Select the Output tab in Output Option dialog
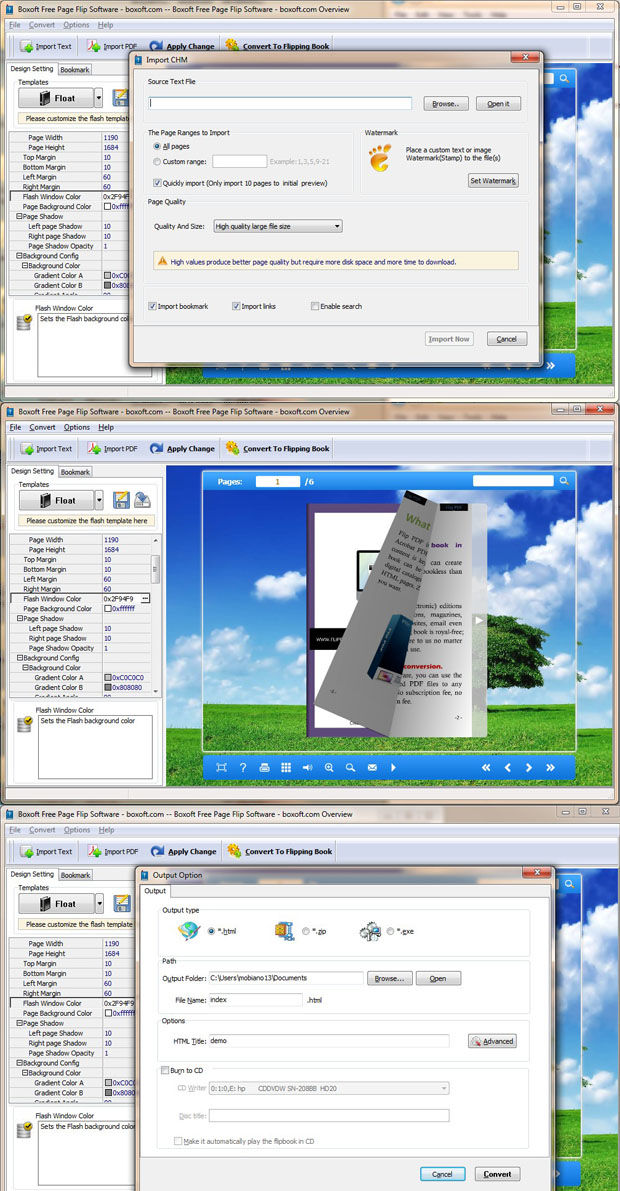This screenshot has height=1191, width=620. pyautogui.click(x=155, y=891)
